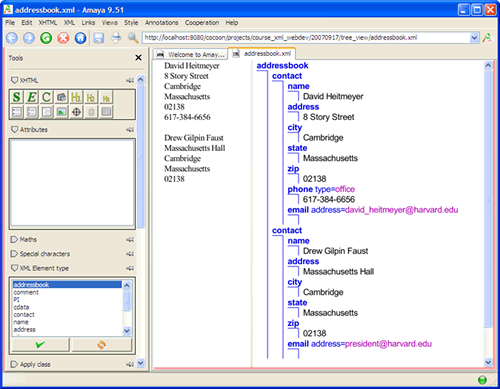This screenshot has width=500, height=389.
Task: Confirm element type with green checkmark button
Action: coord(40,345)
